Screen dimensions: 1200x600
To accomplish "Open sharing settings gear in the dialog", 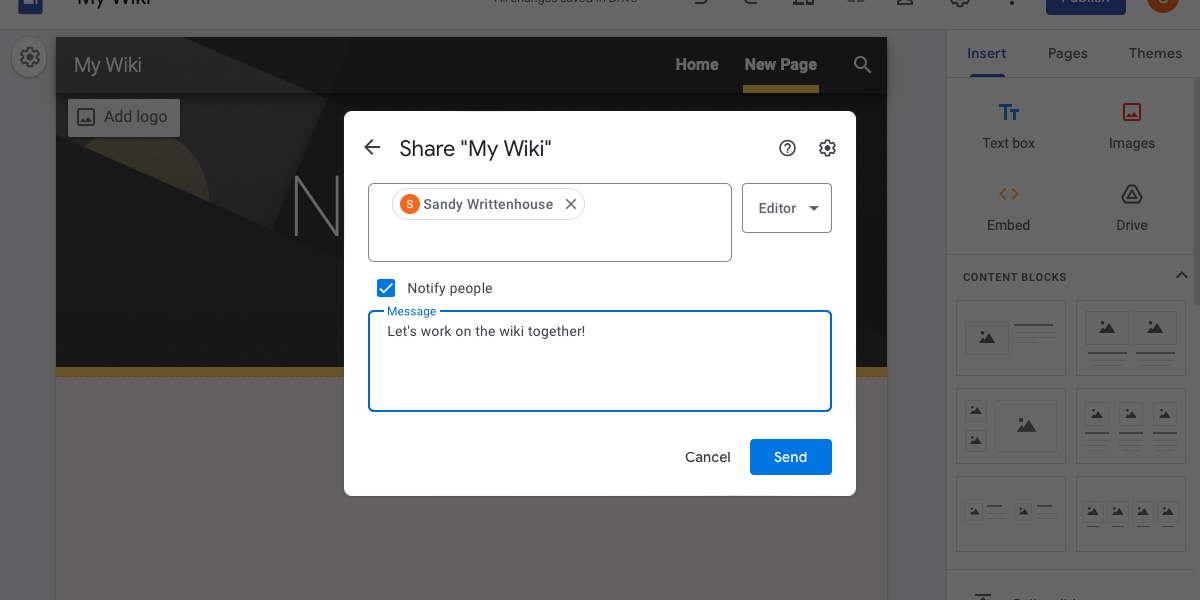I will (x=827, y=147).
